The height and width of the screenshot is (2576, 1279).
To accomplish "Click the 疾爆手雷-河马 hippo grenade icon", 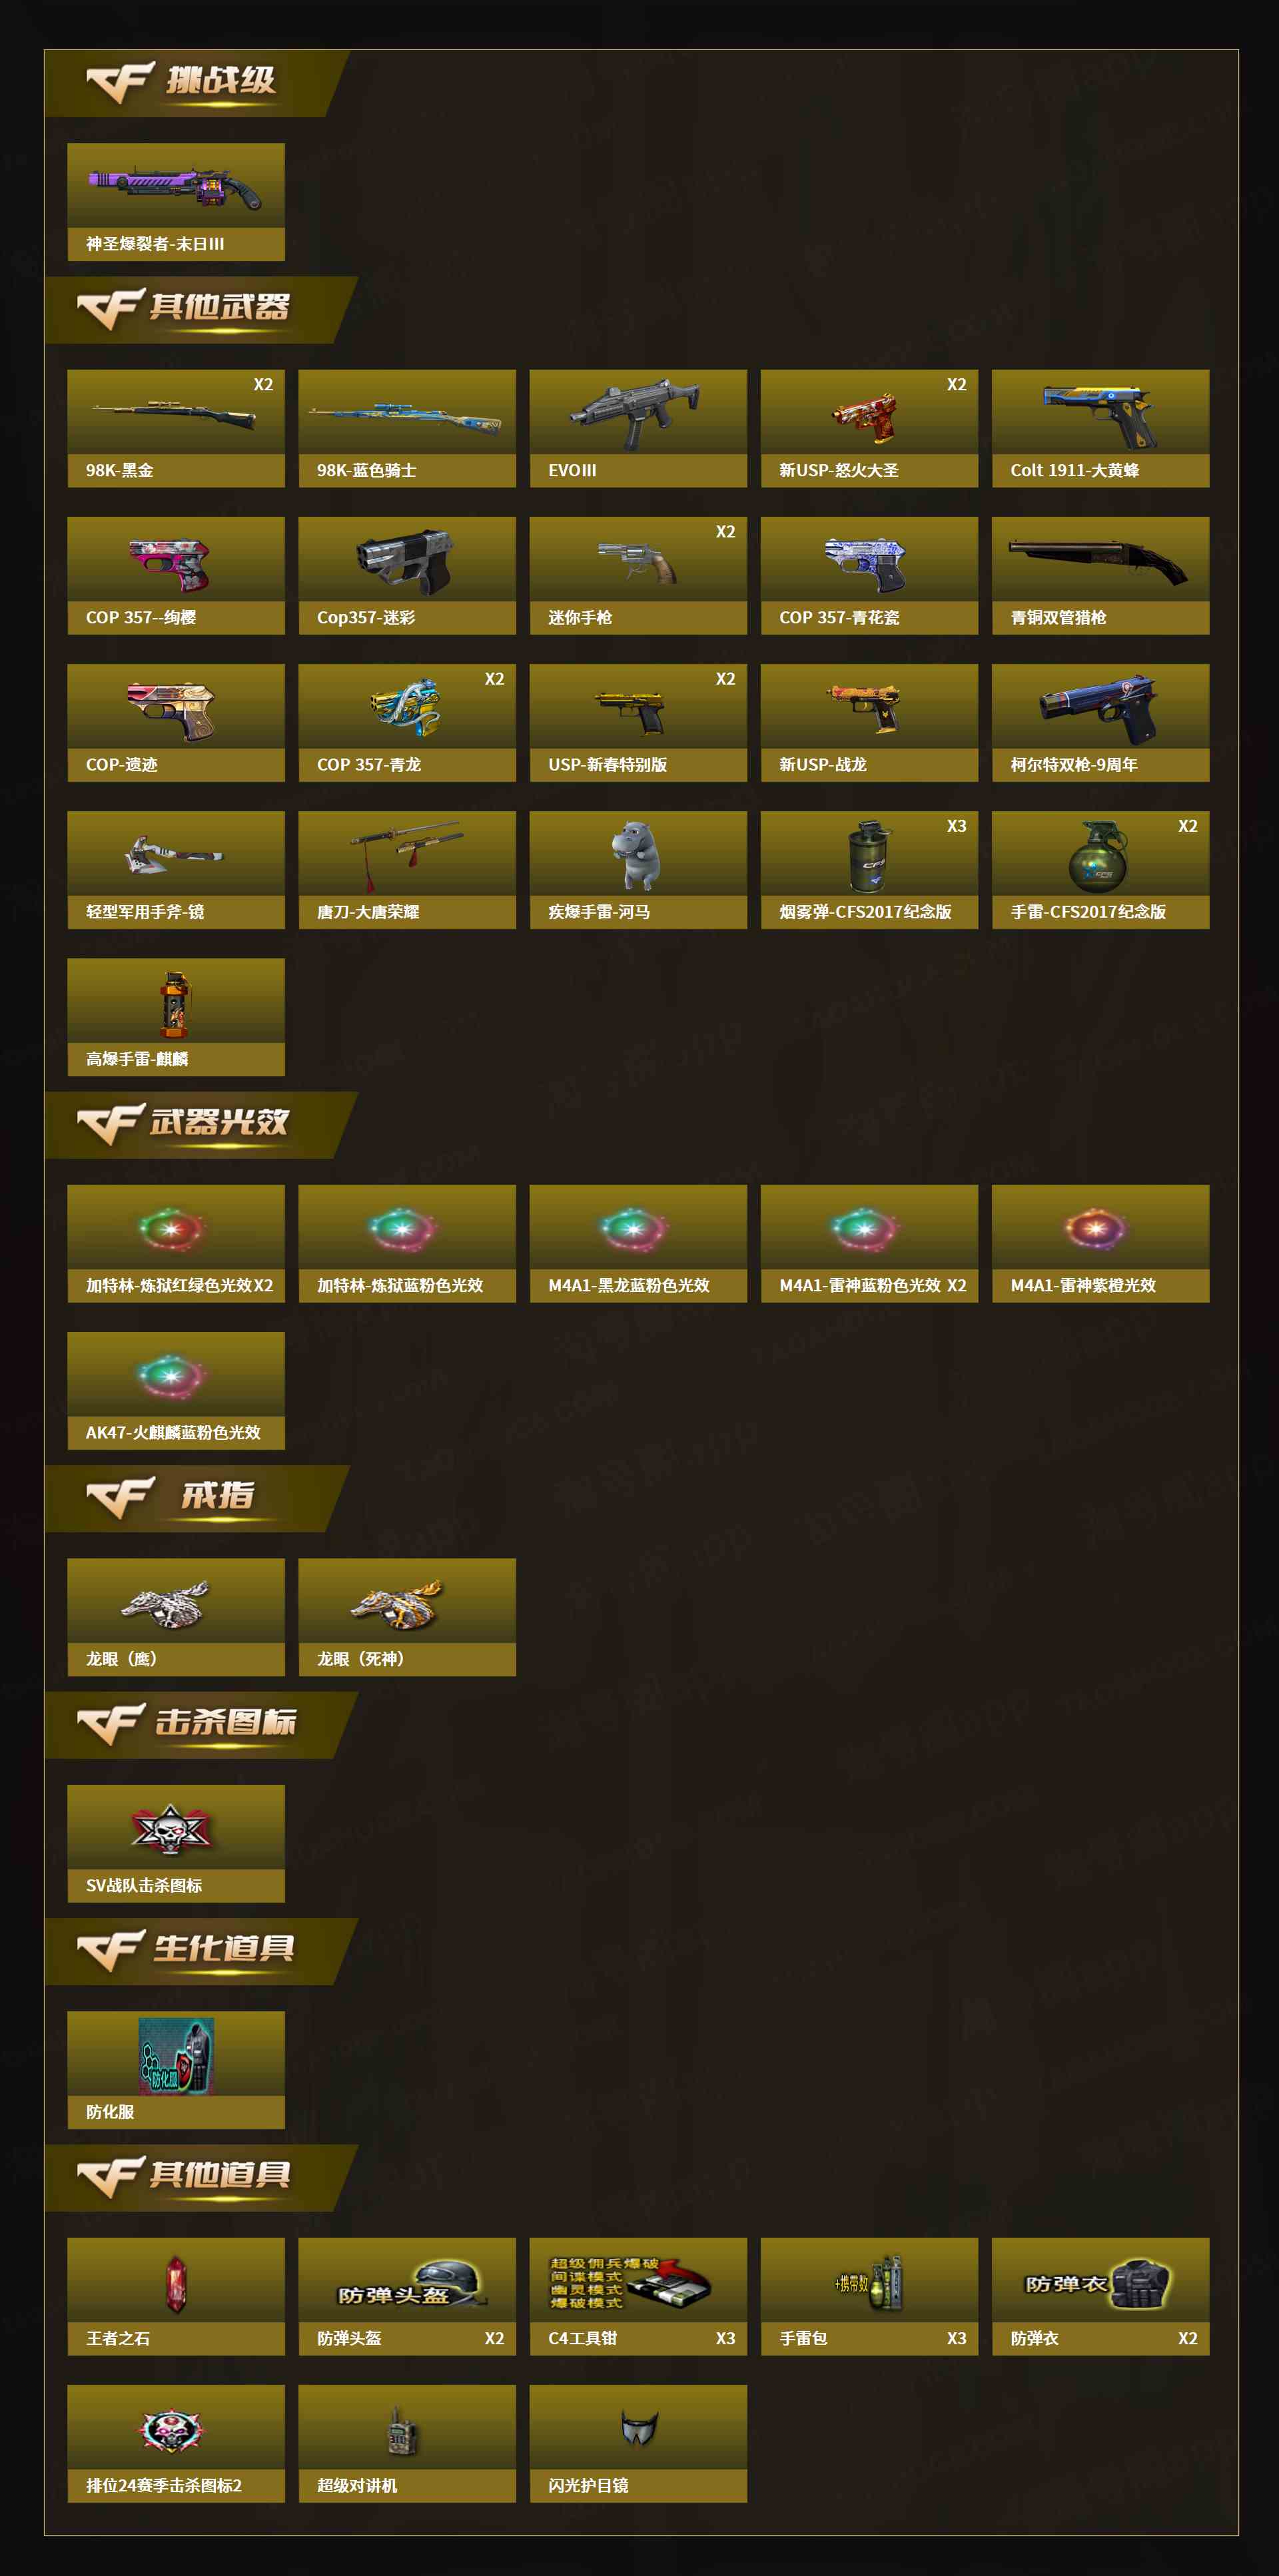I will 637,855.
